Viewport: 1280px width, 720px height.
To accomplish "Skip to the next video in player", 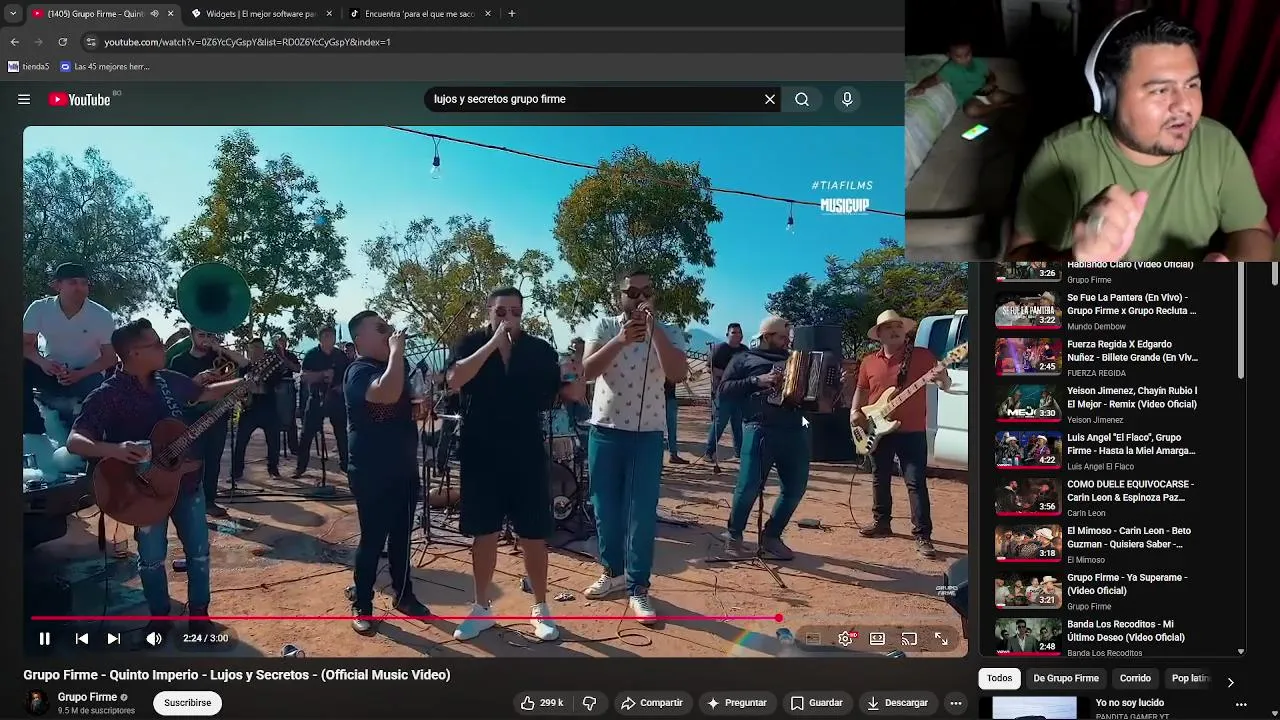I will (x=114, y=638).
